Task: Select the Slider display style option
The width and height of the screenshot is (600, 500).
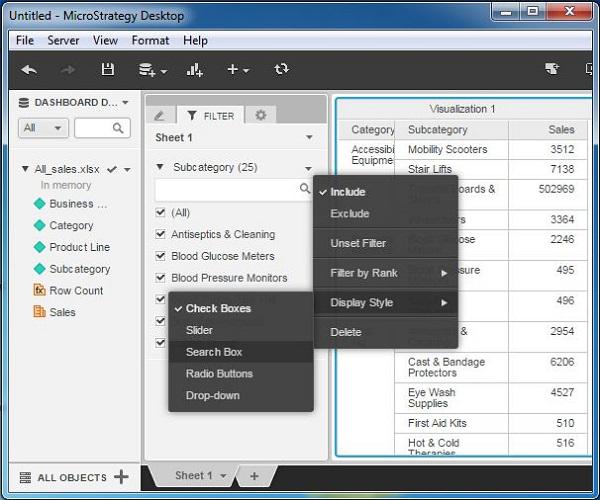Action: click(x=199, y=330)
